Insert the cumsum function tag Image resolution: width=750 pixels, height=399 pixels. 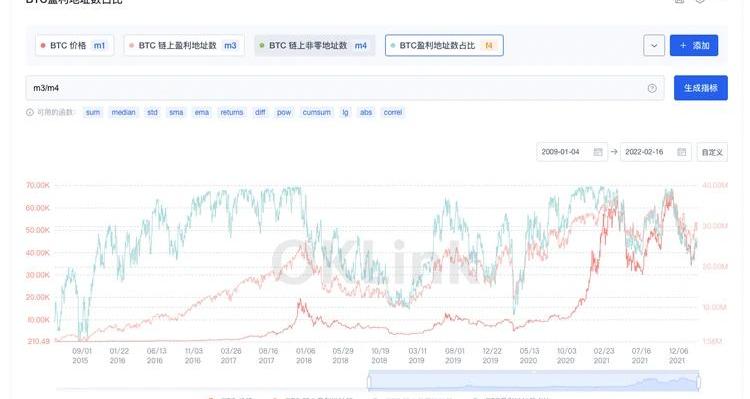coord(317,112)
